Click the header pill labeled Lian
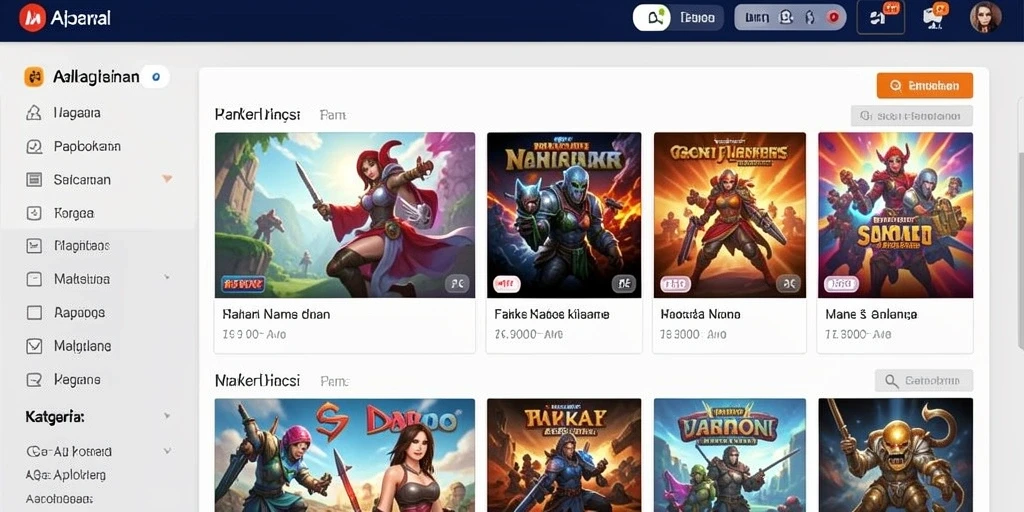 tap(790, 18)
